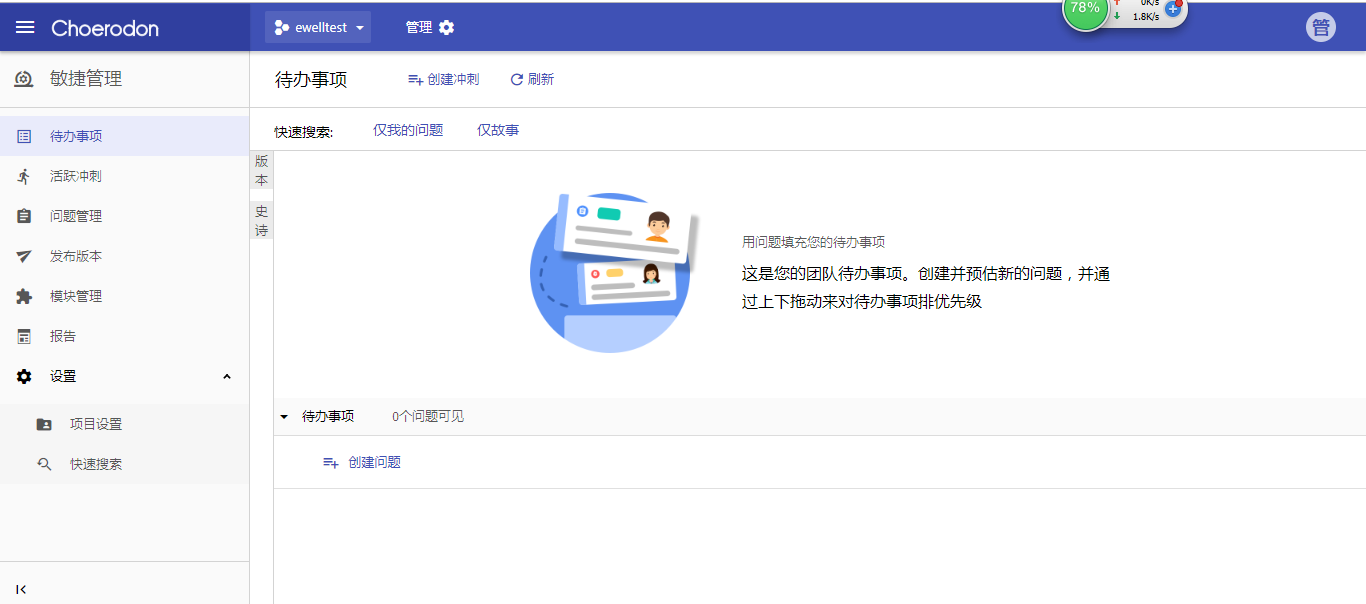Click the magnifier icon beside 快速搜索
The image size is (1366, 604).
coord(44,464)
